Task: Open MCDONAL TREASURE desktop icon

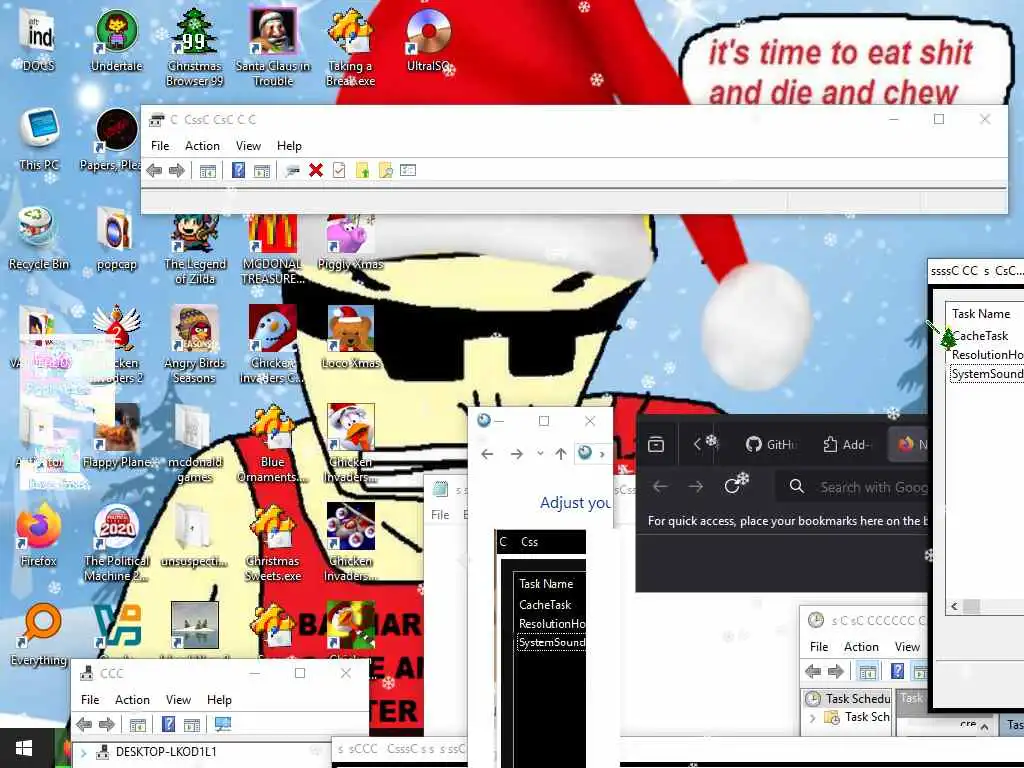Action: click(273, 251)
